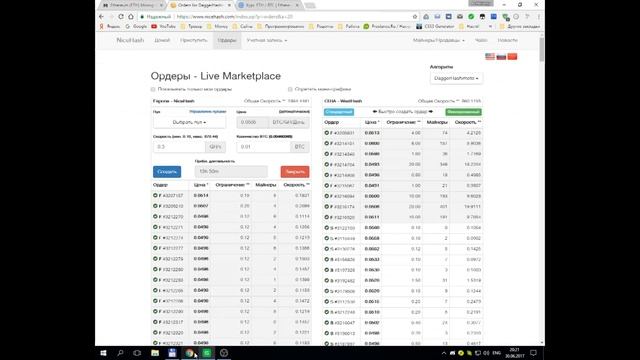The height and width of the screenshot is (360, 640).
Task: Toggle the checkbox beside Live Marketplace options on right
Action: coord(290,89)
